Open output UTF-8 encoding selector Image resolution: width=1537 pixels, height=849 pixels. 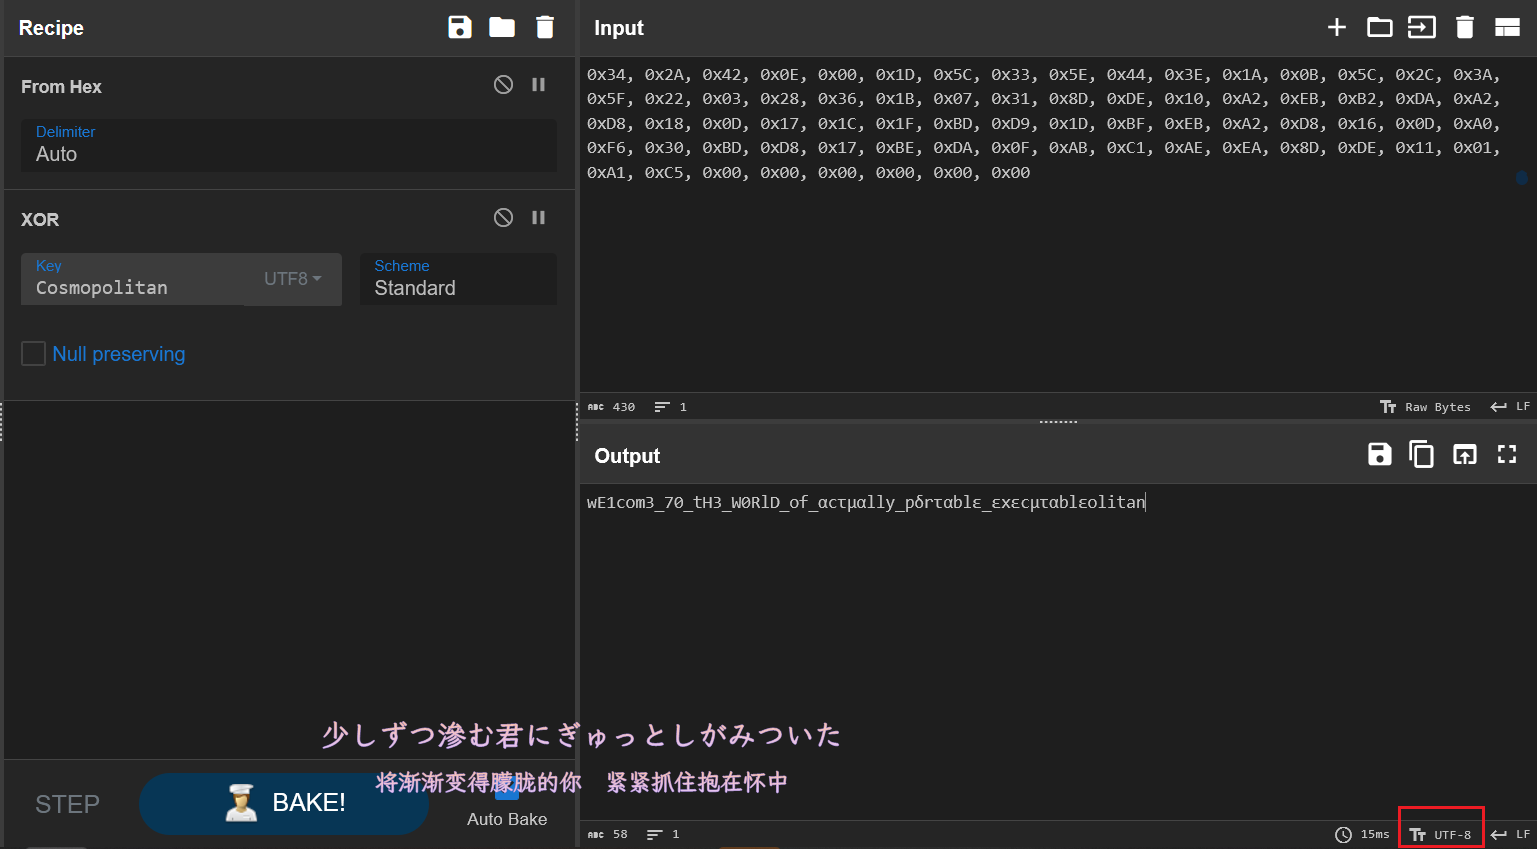[1441, 834]
